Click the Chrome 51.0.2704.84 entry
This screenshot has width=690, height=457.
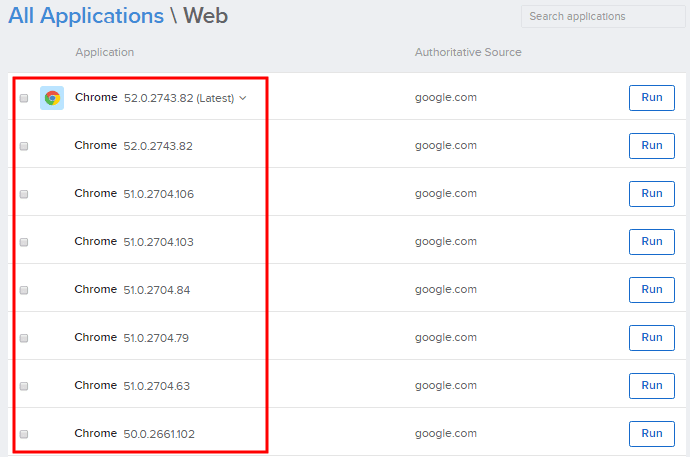pyautogui.click(x=132, y=289)
